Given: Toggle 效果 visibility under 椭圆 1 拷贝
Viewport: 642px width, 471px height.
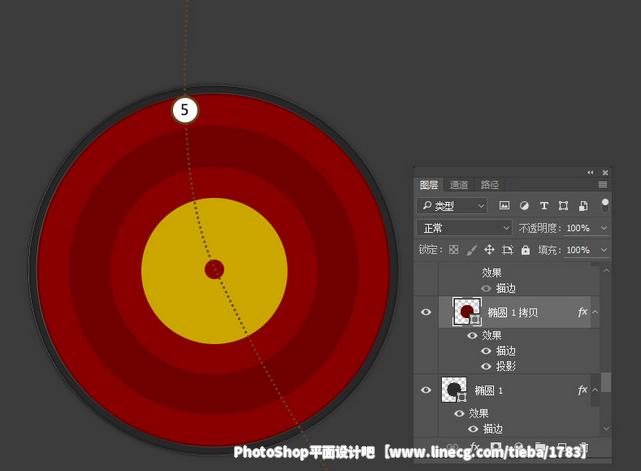Looking at the screenshot, I should (472, 336).
